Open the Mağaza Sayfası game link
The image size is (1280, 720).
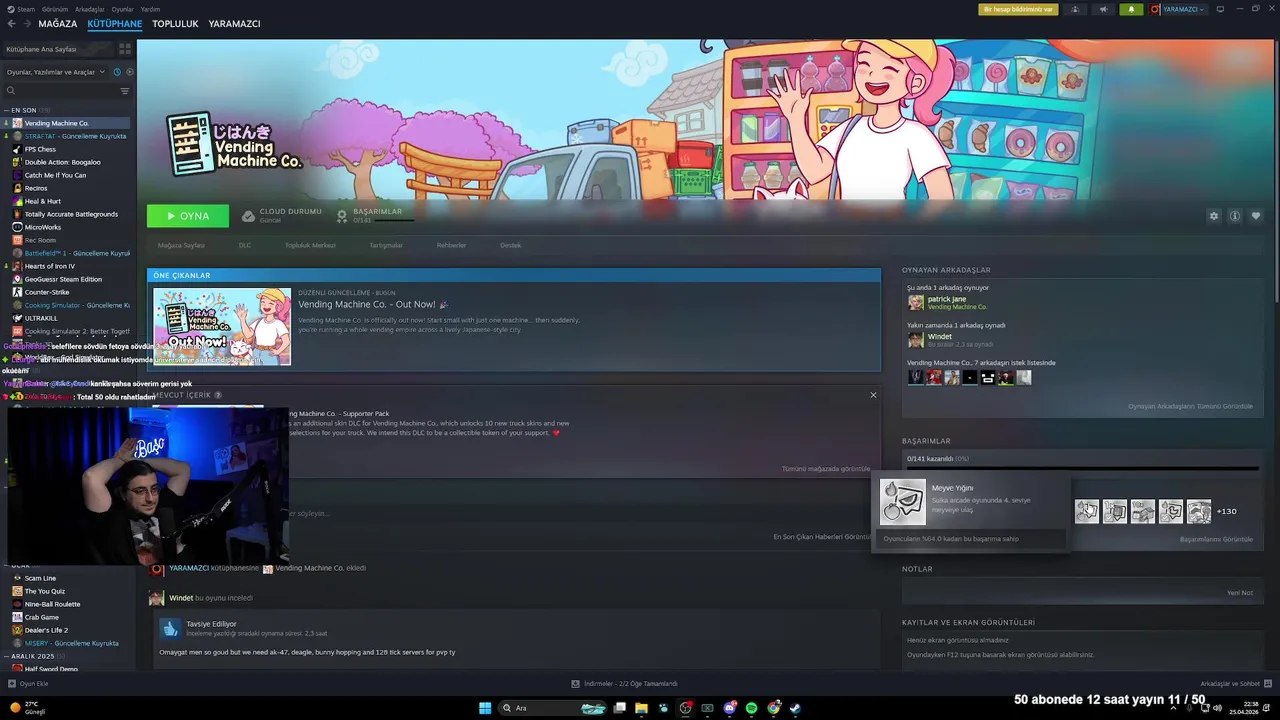(x=181, y=245)
